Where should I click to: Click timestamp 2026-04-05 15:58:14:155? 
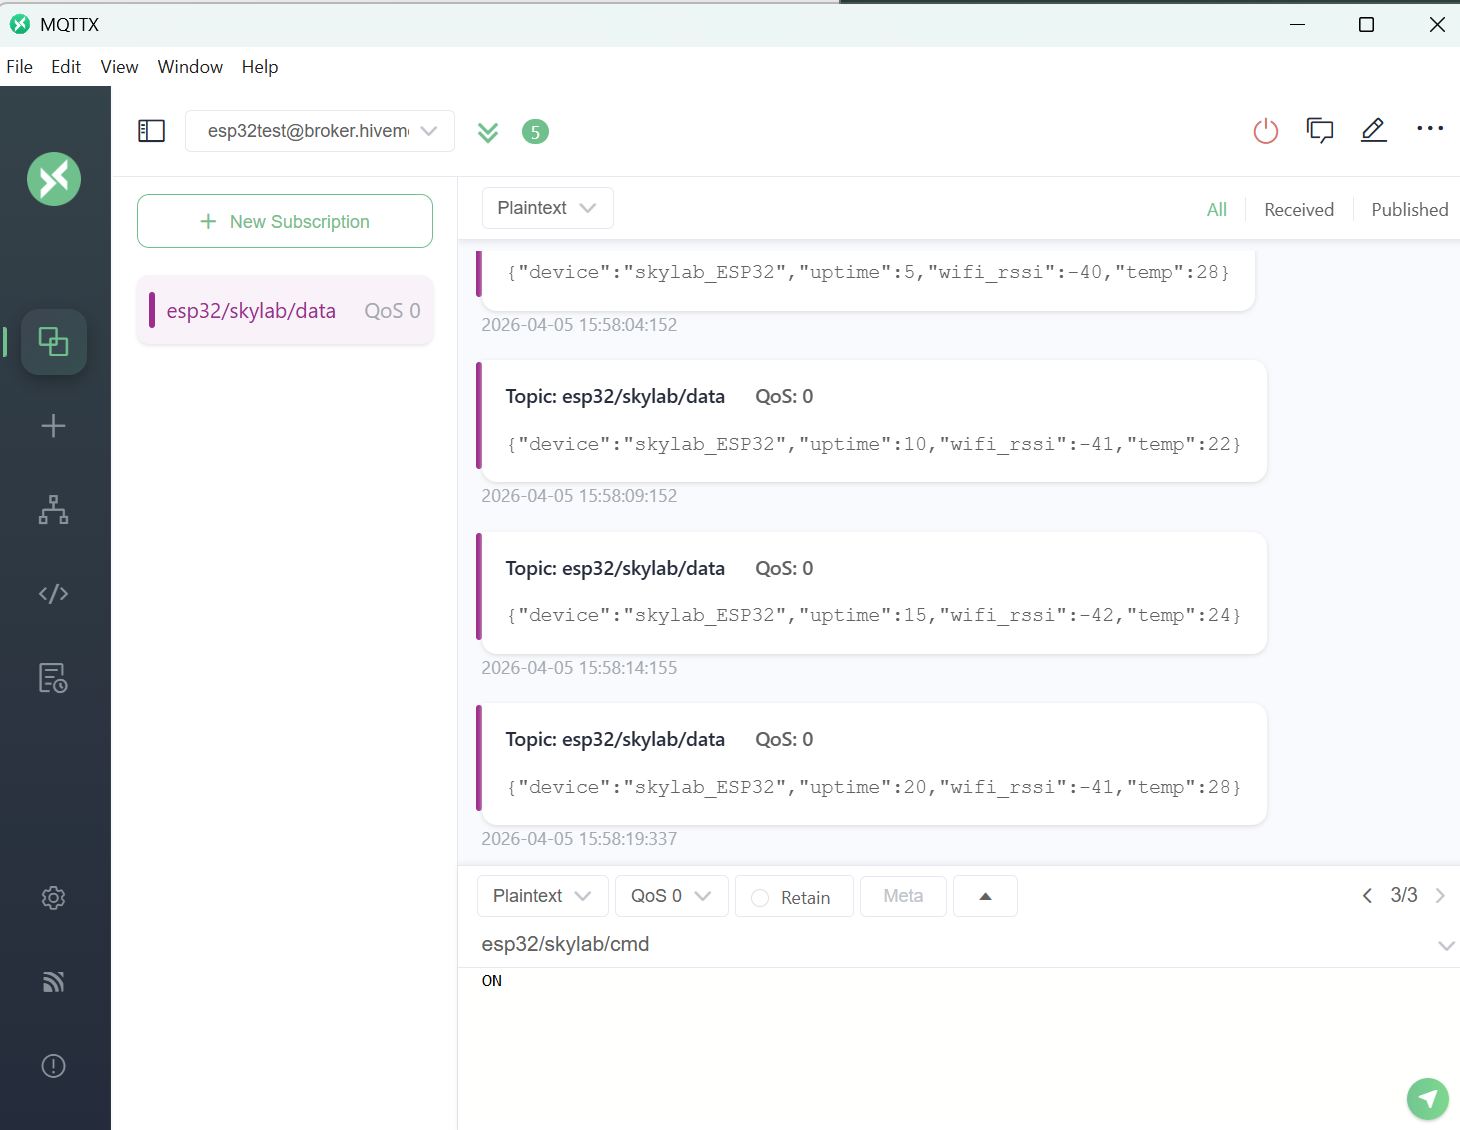point(579,668)
